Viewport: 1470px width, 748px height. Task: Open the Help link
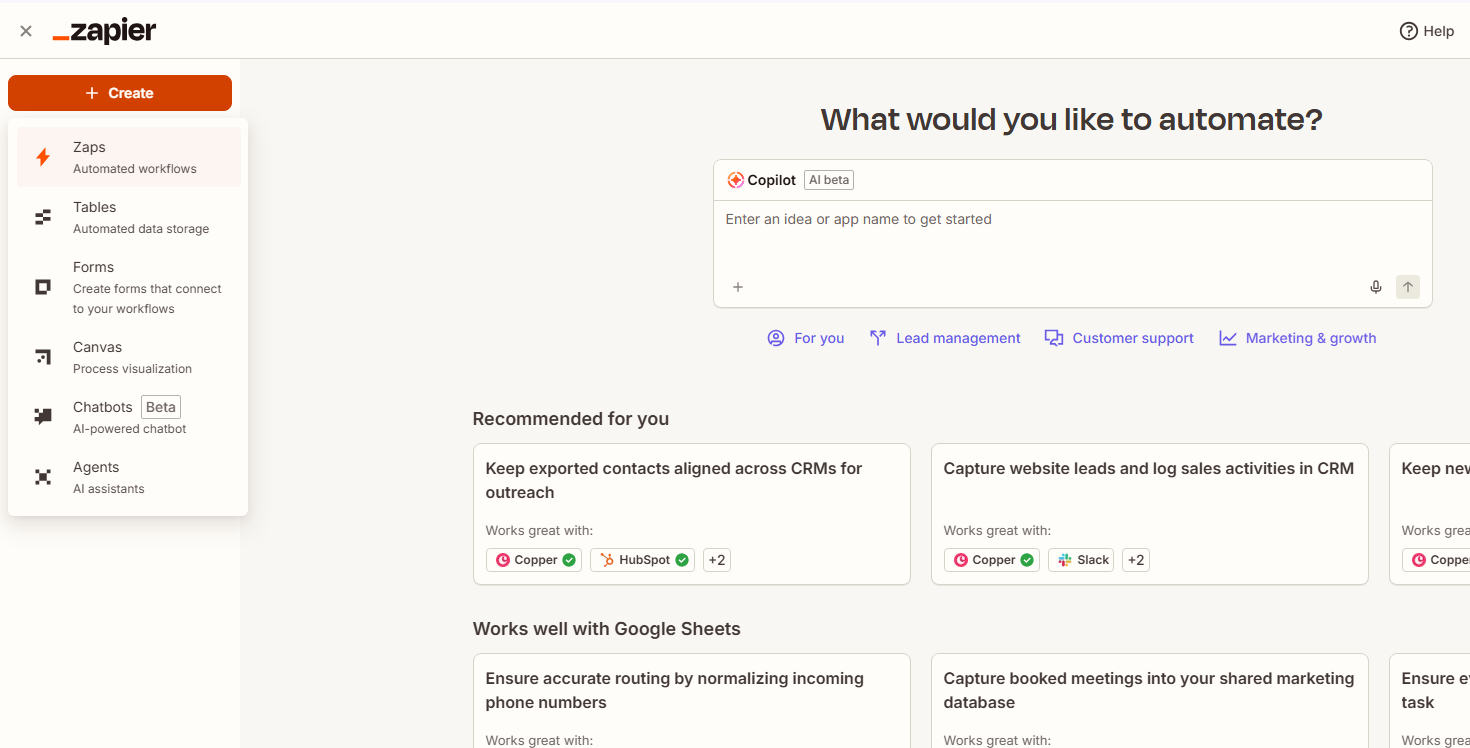(x=1427, y=31)
